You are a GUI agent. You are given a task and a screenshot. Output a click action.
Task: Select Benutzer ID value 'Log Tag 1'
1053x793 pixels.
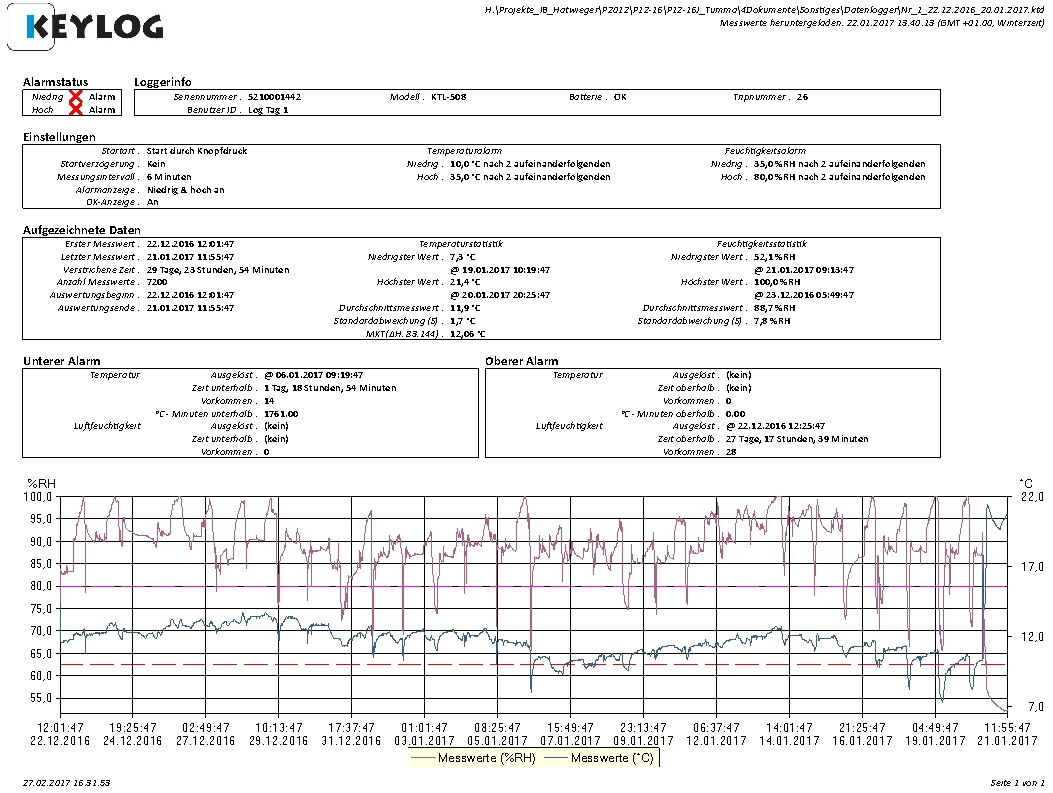(268, 110)
